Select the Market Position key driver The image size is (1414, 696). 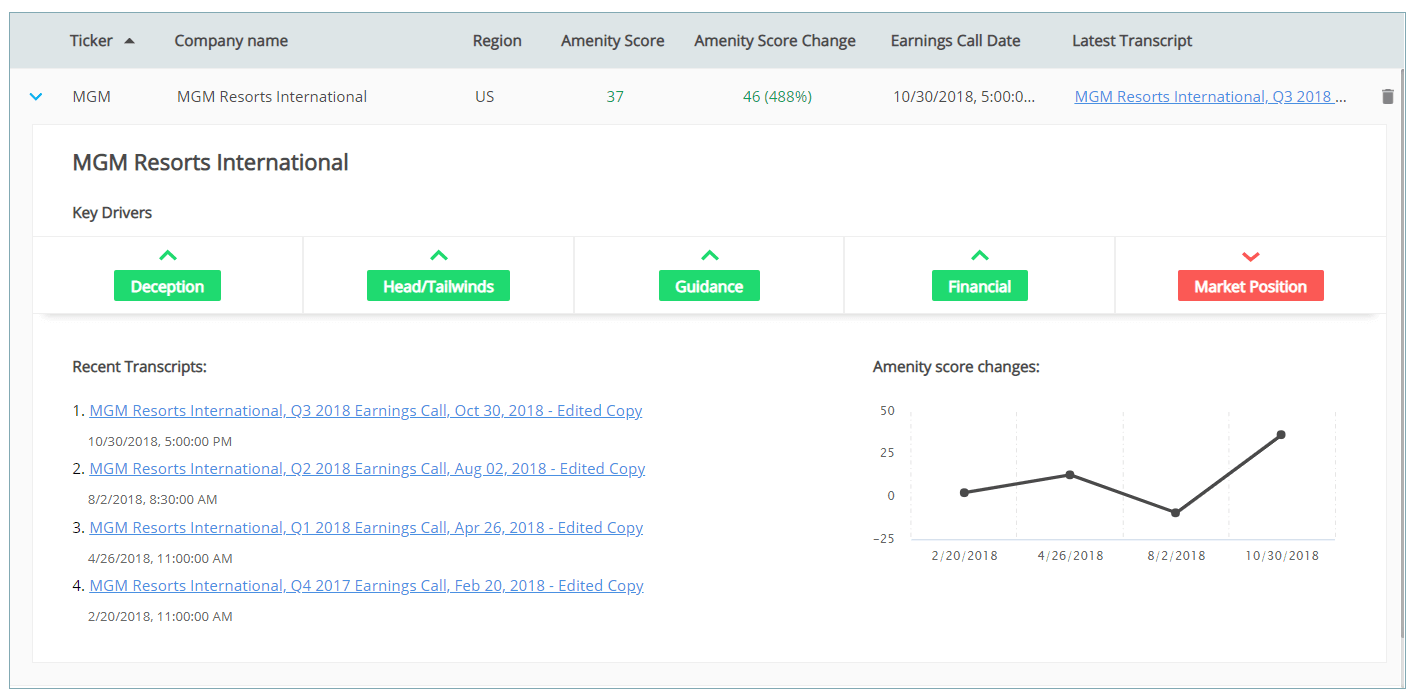click(x=1250, y=286)
